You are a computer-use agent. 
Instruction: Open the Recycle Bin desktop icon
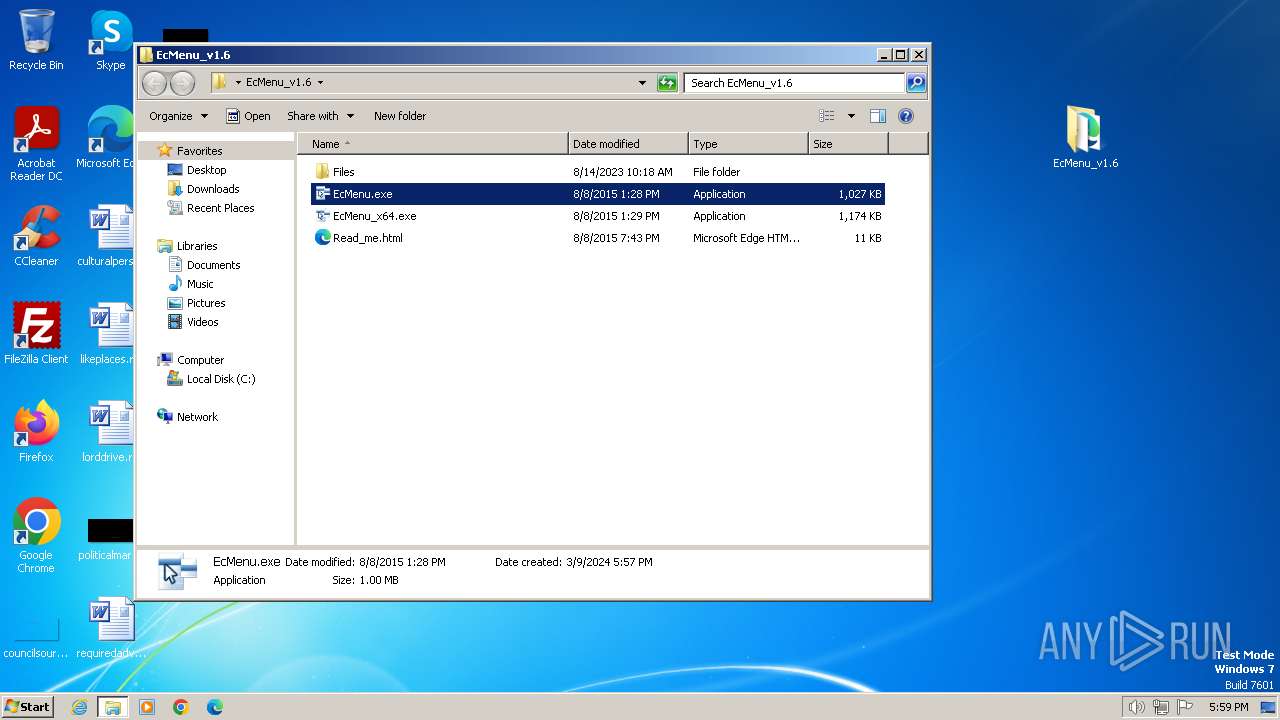36,40
